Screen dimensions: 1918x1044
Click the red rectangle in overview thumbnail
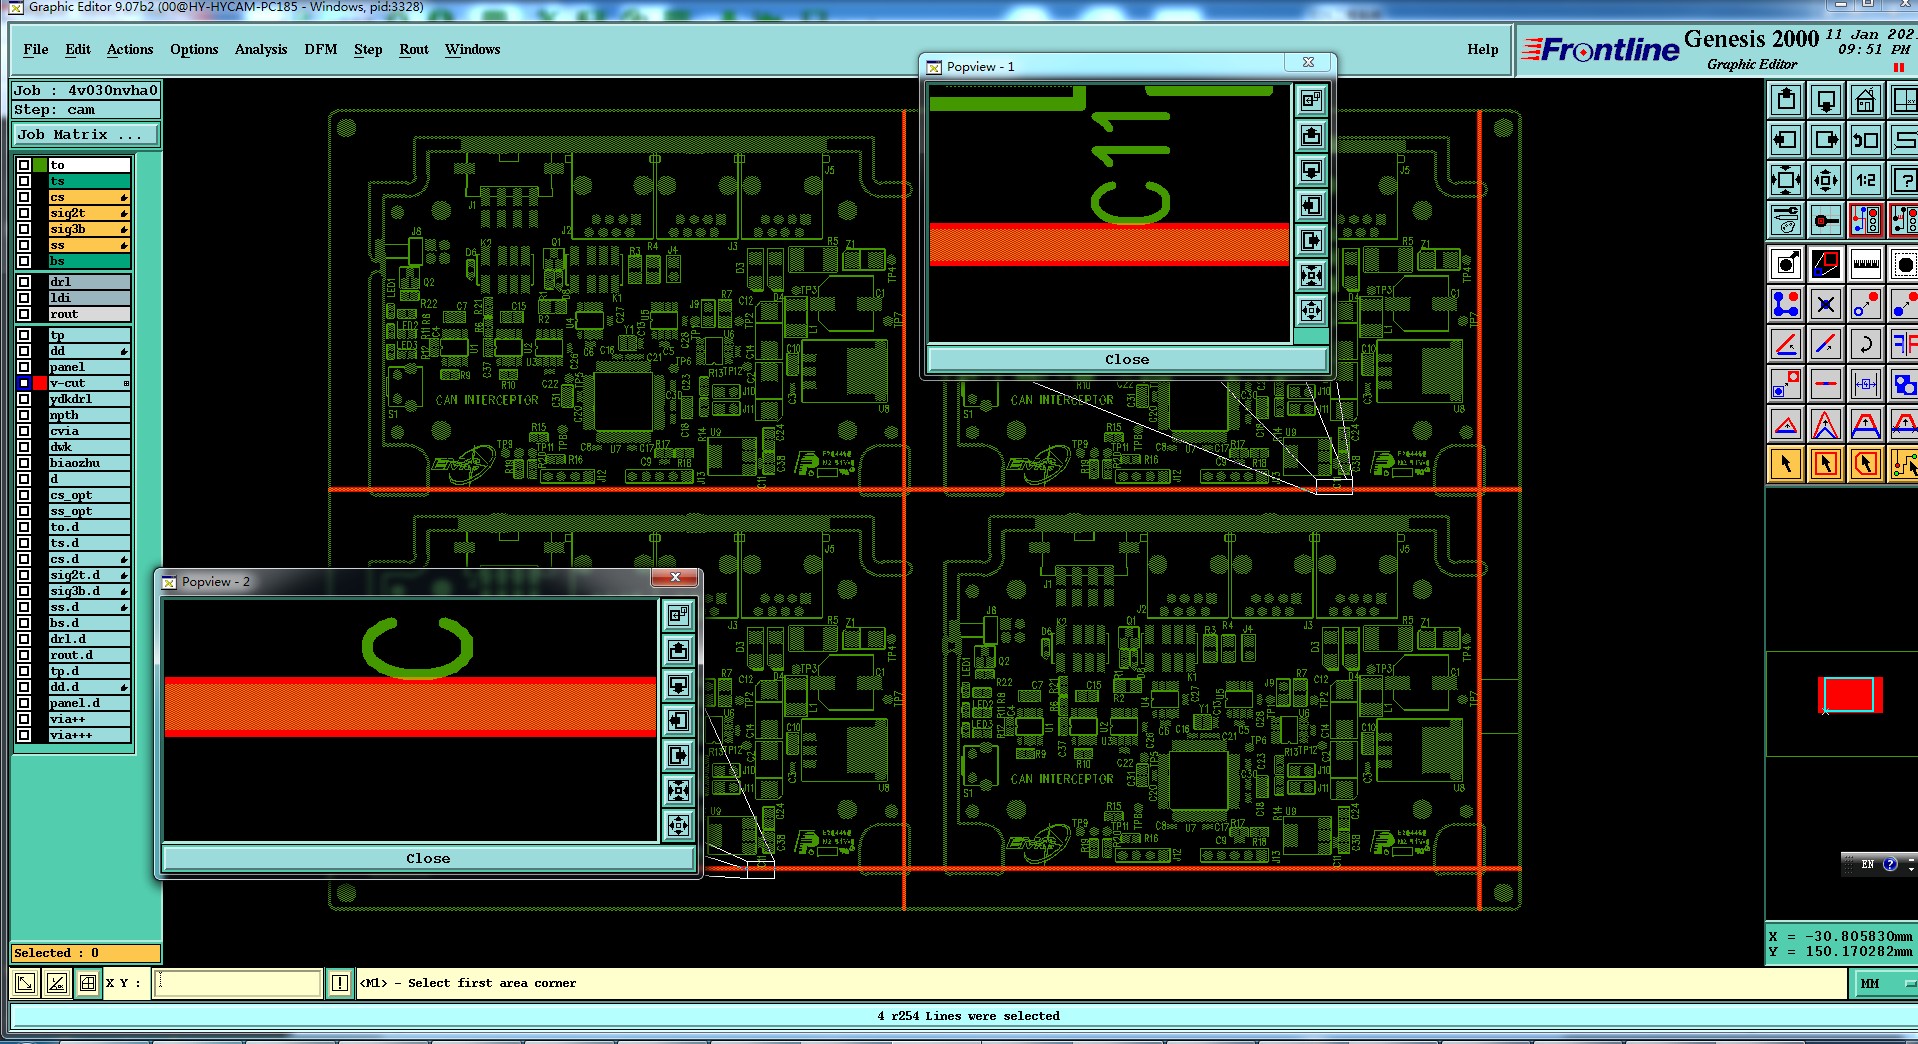(1849, 694)
